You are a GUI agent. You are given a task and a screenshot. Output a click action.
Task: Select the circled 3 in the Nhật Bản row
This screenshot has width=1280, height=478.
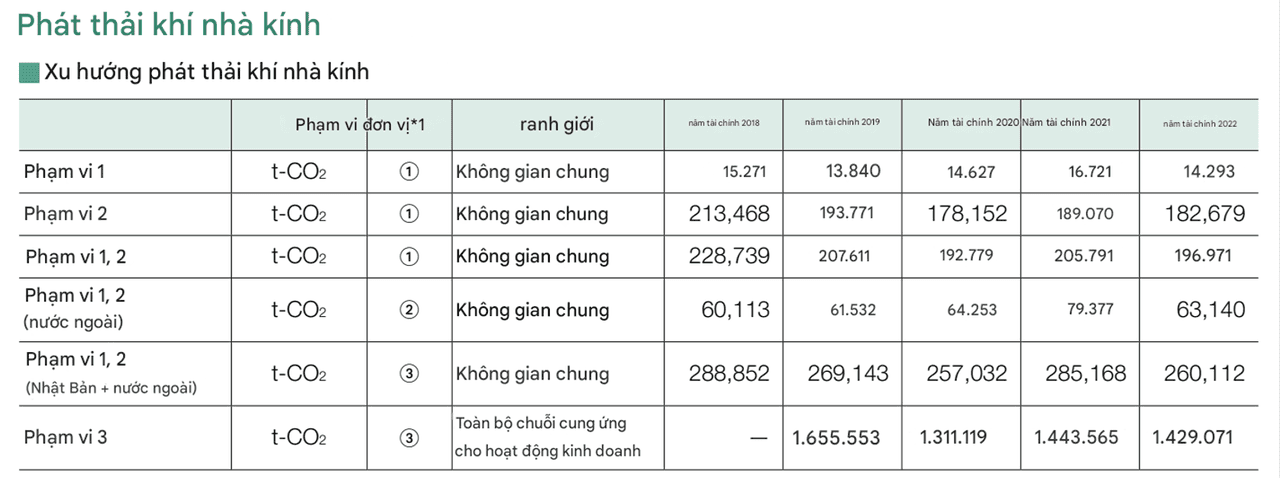click(408, 374)
